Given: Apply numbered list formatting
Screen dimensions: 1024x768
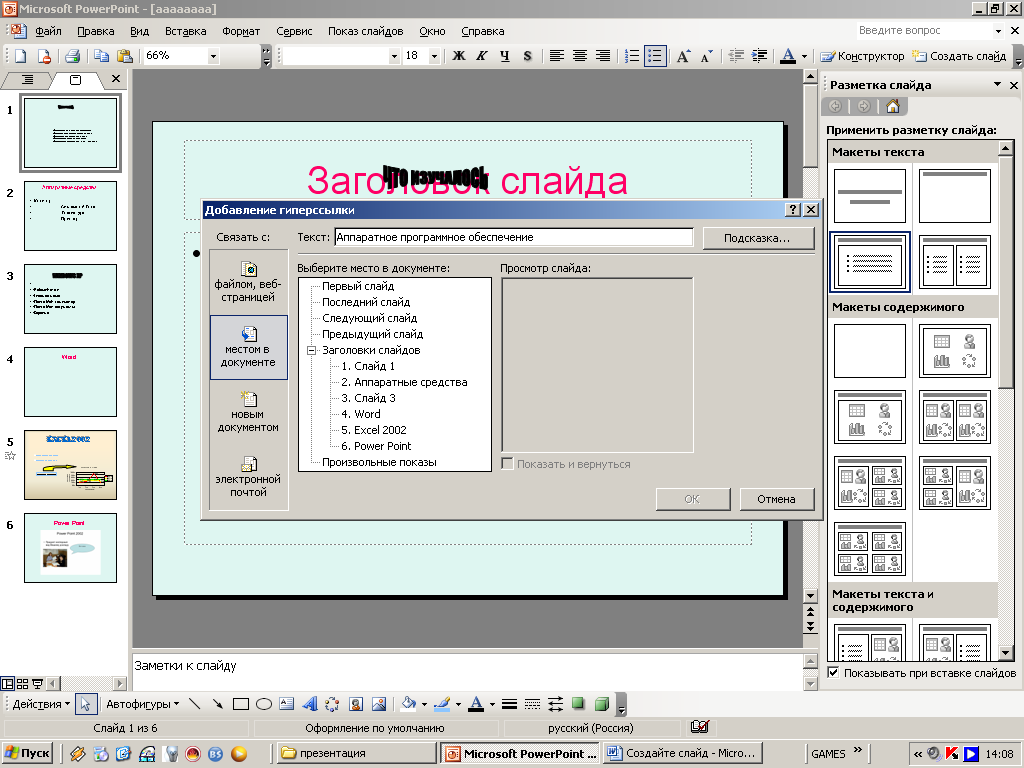Looking at the screenshot, I should coord(632,56).
